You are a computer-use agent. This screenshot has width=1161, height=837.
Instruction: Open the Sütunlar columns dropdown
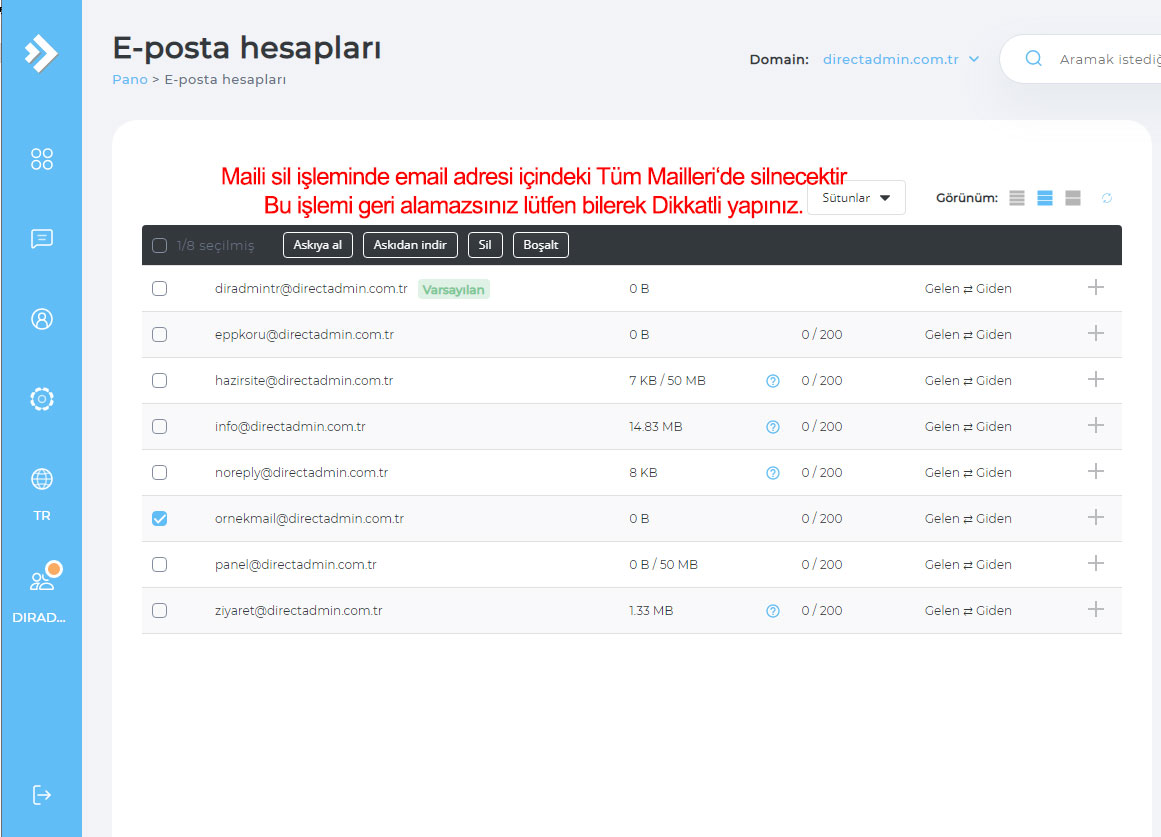pos(856,198)
